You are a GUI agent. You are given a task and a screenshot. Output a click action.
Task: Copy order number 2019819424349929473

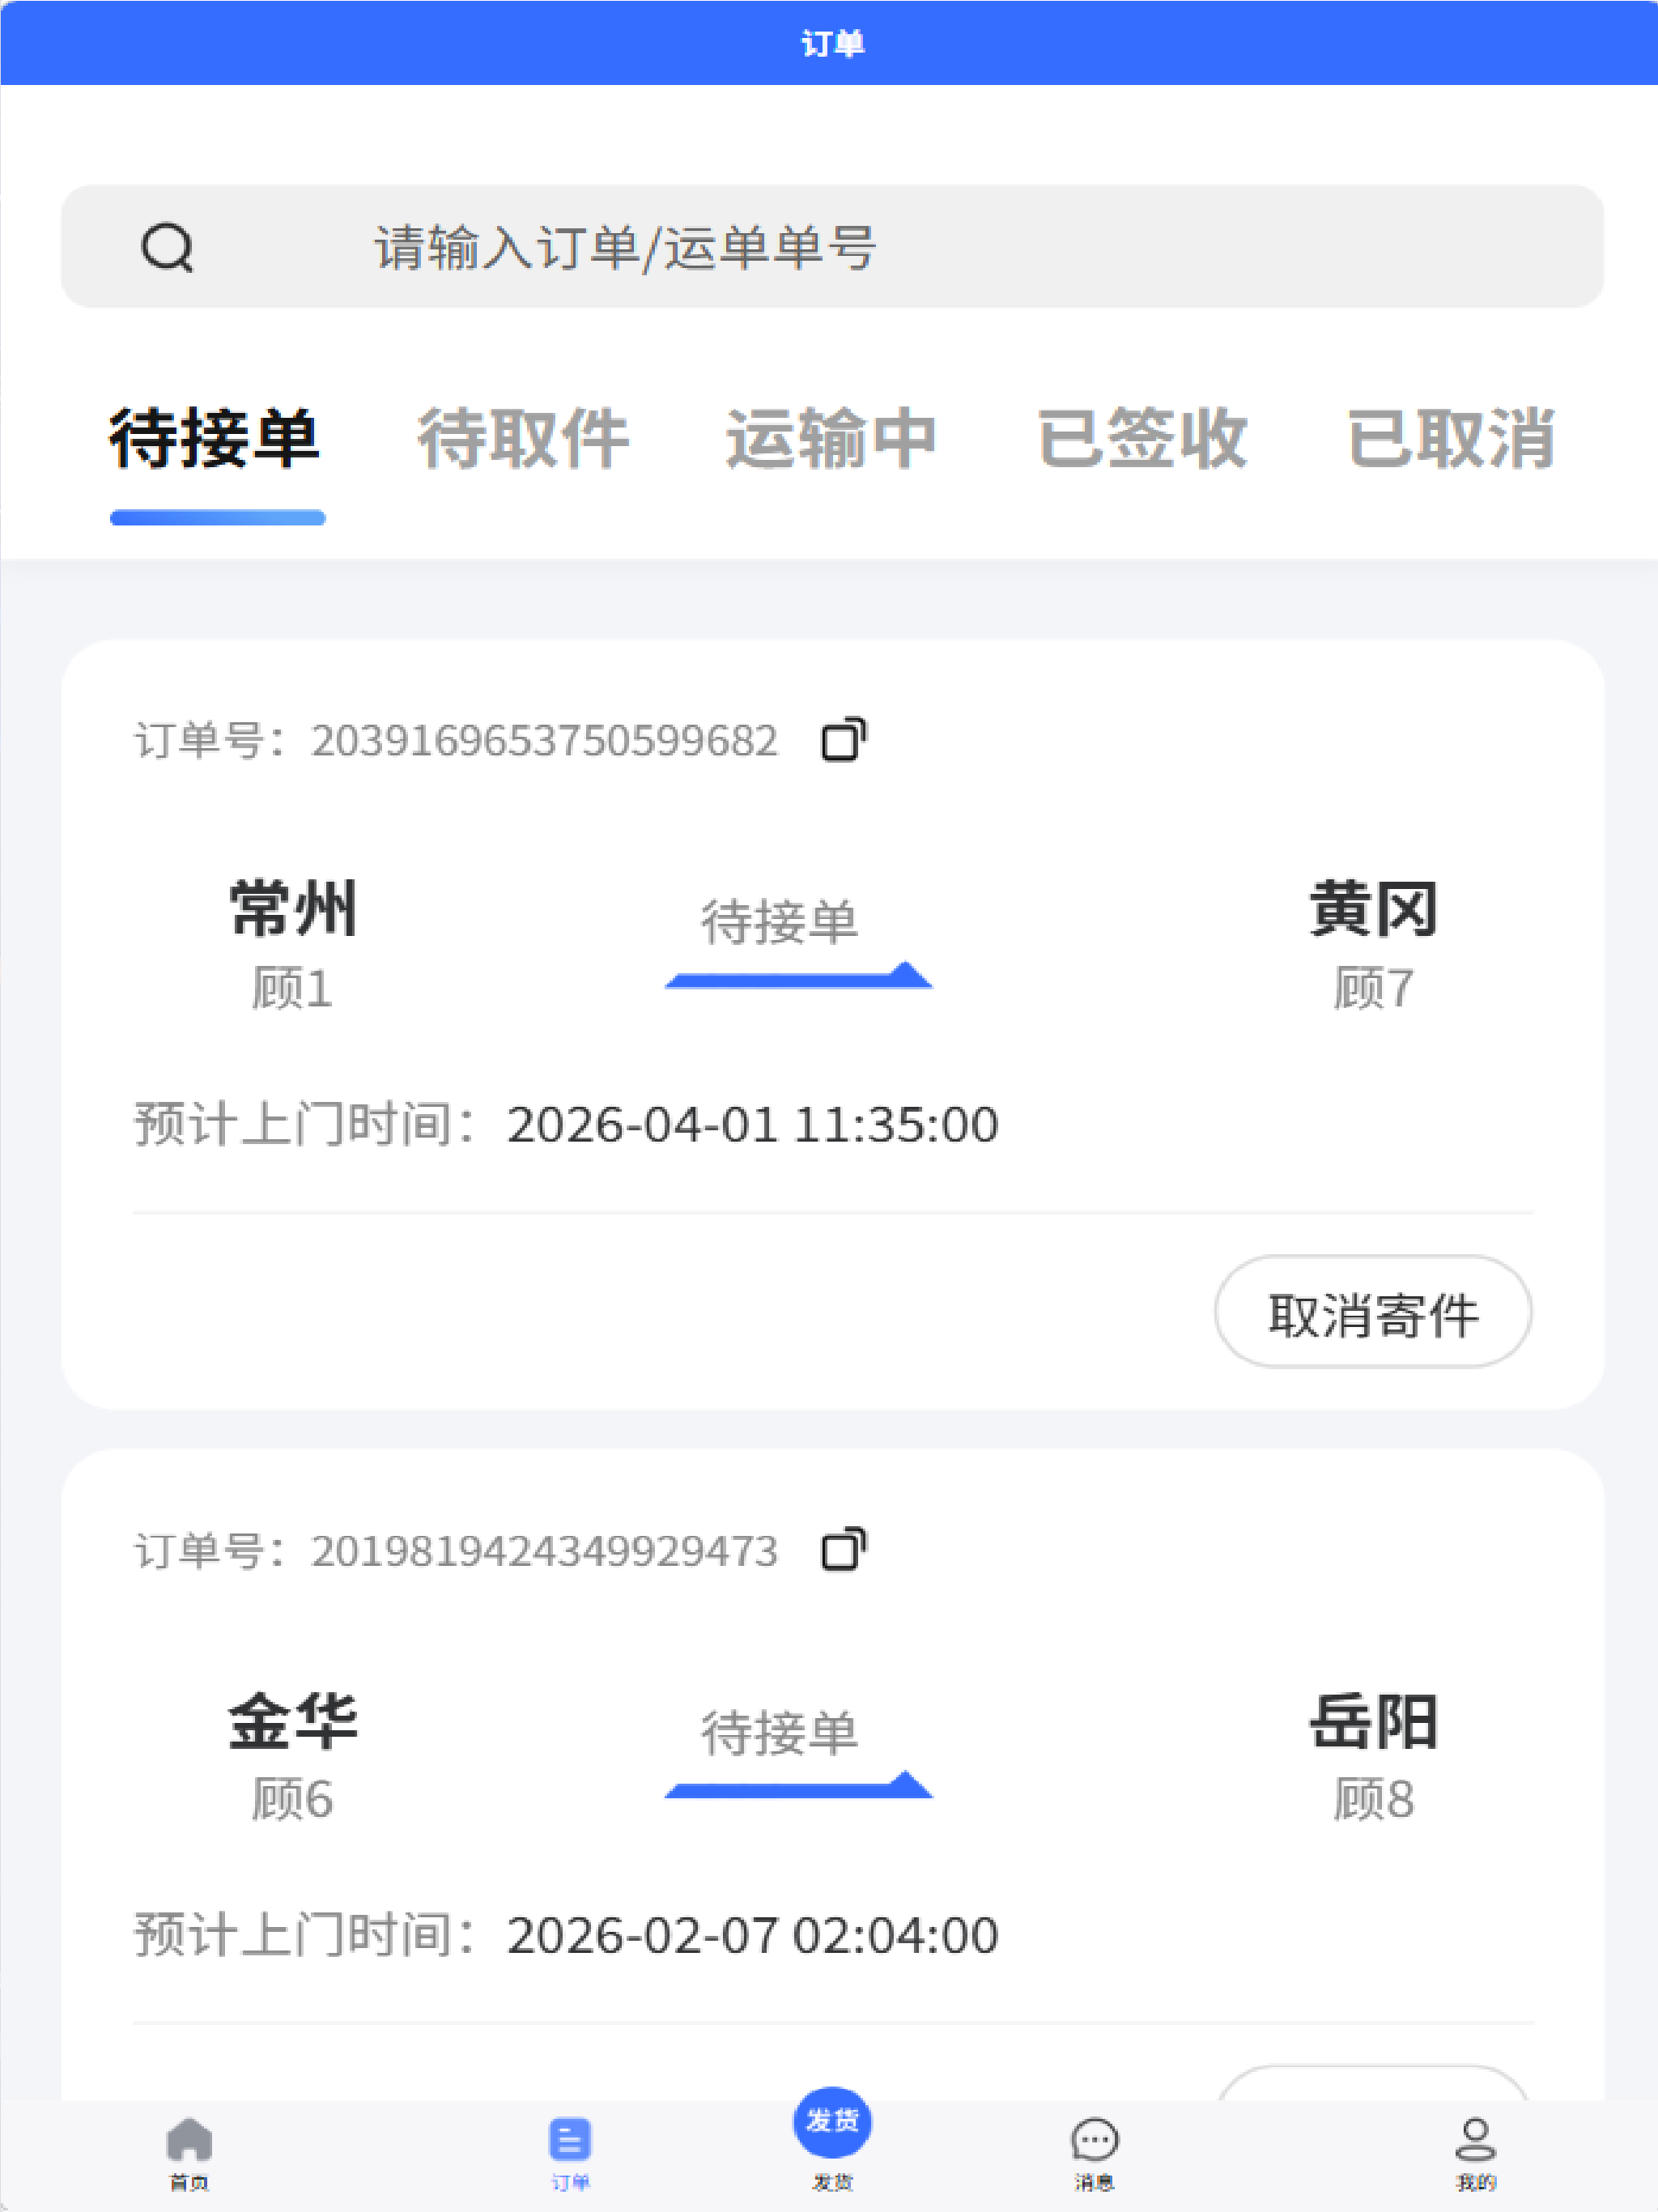point(844,1550)
